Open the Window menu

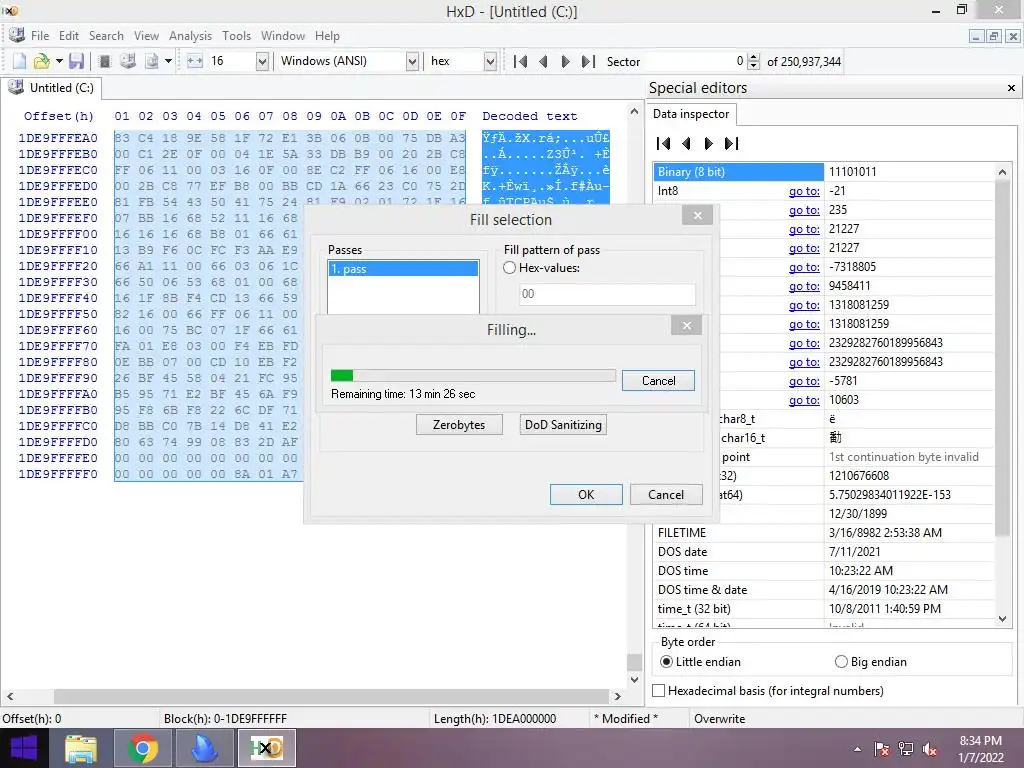pos(283,36)
